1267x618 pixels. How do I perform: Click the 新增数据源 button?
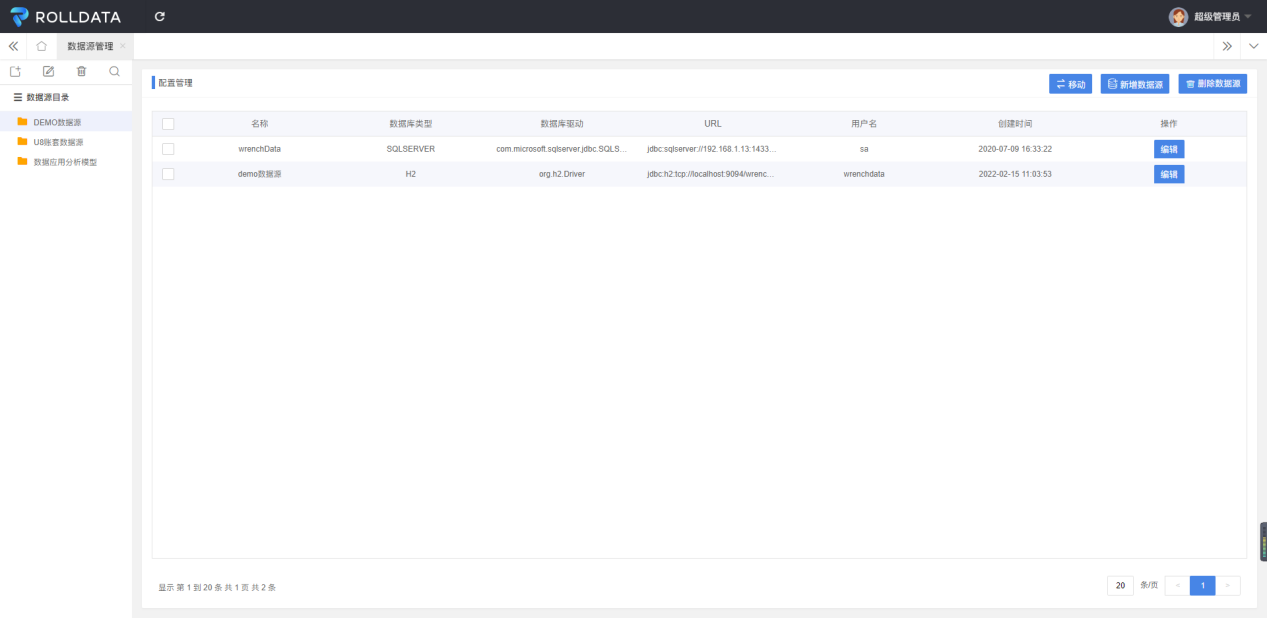1135,84
